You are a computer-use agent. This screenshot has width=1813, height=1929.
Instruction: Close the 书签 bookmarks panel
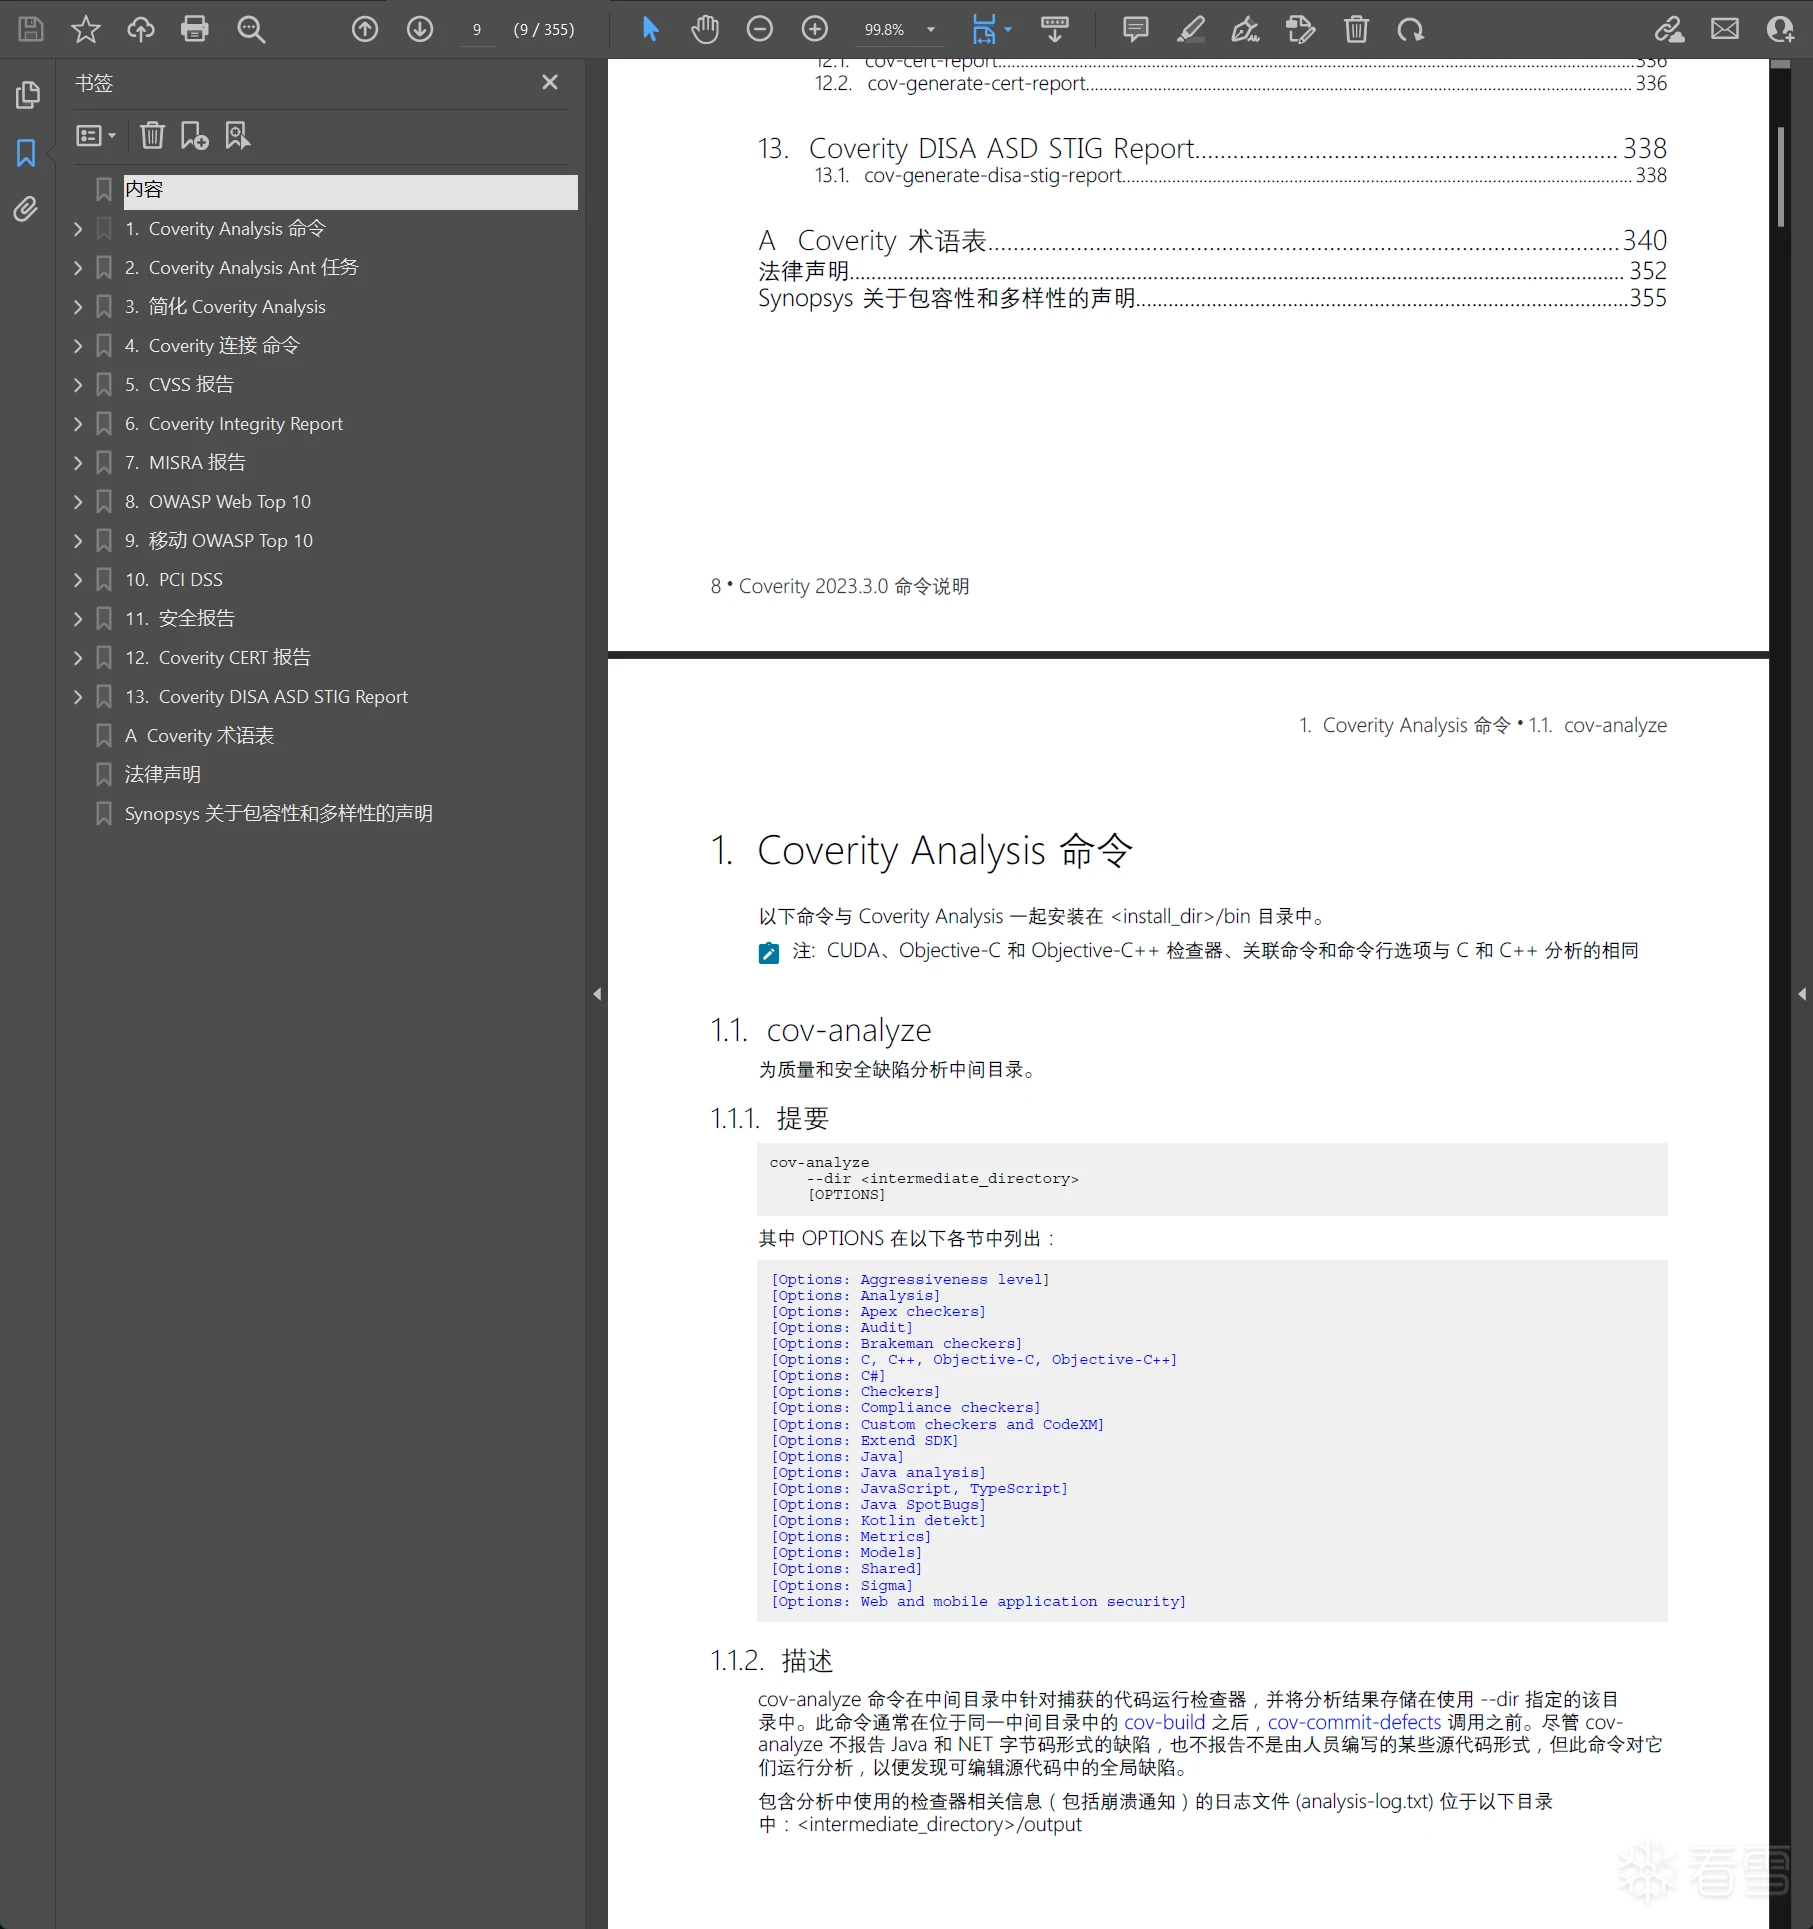coord(550,82)
